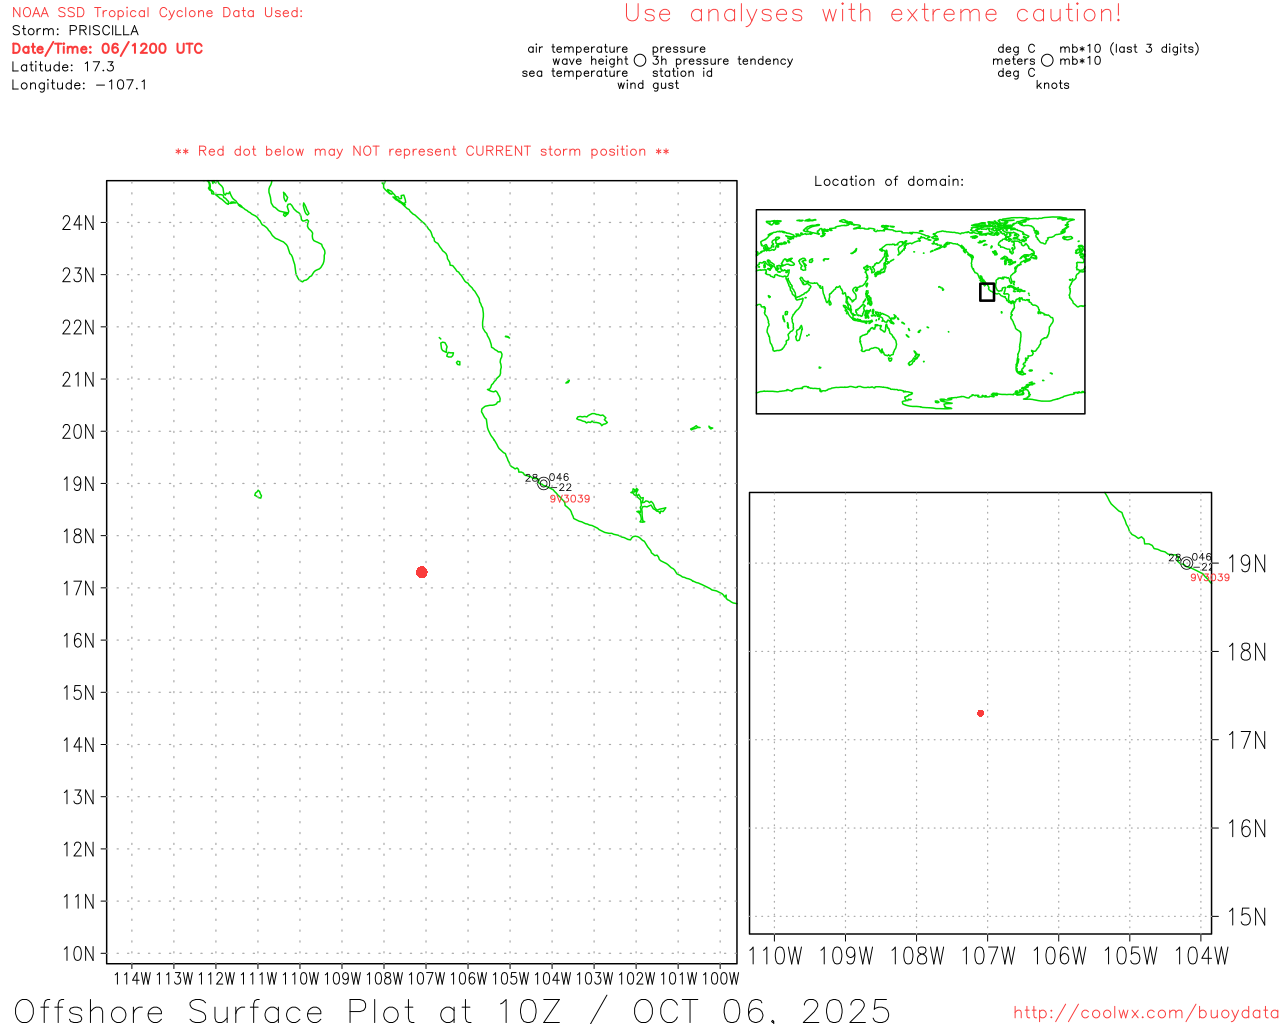This screenshot has width=1280, height=1024.
Task: Click the red storm position dot on main map
Action: tap(422, 572)
